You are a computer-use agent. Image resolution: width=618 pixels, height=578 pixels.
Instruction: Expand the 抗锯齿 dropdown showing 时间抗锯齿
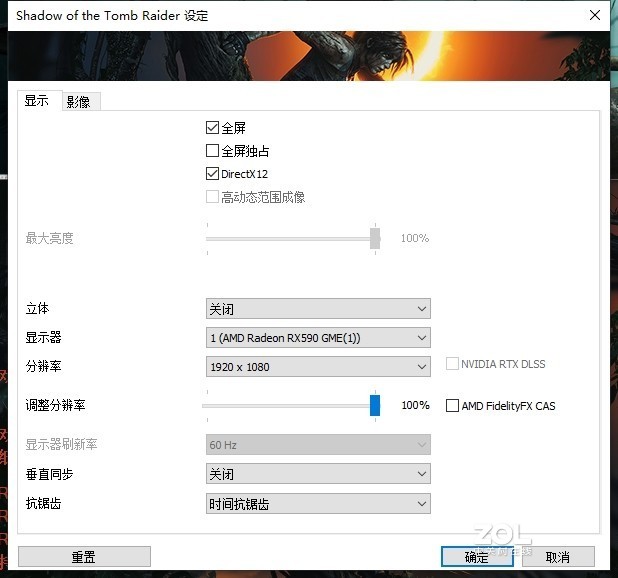318,504
